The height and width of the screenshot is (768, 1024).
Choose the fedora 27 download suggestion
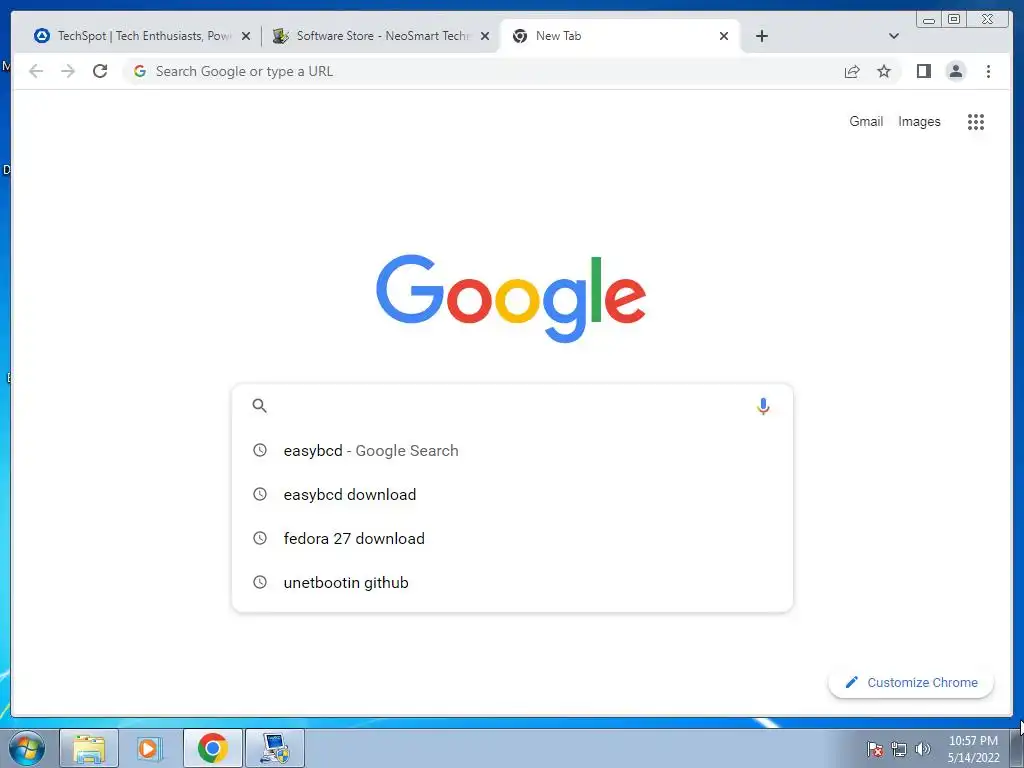512,538
